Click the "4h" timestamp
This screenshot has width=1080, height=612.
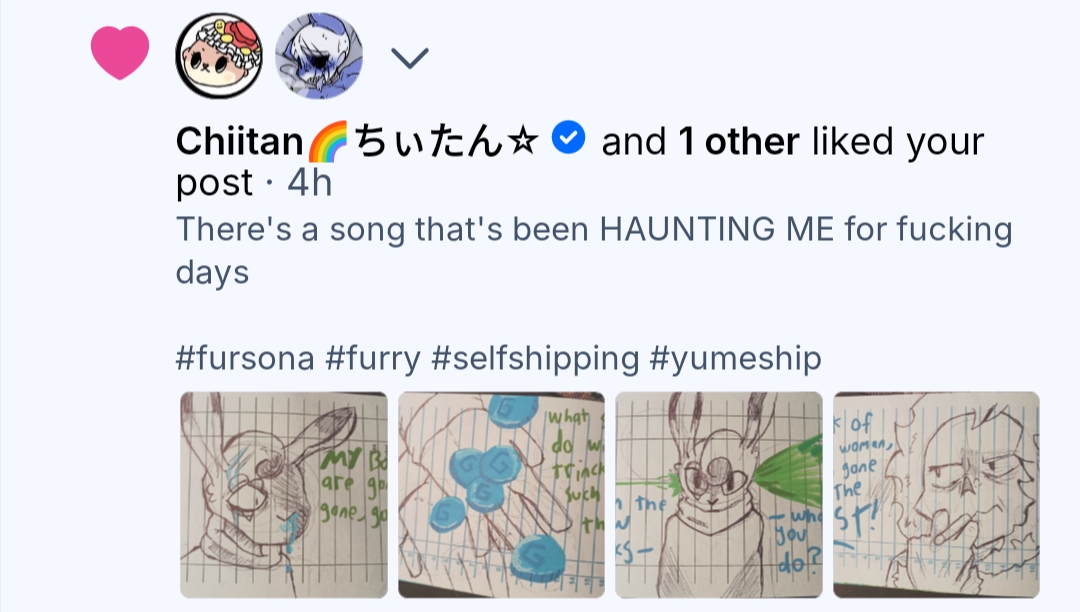[309, 183]
